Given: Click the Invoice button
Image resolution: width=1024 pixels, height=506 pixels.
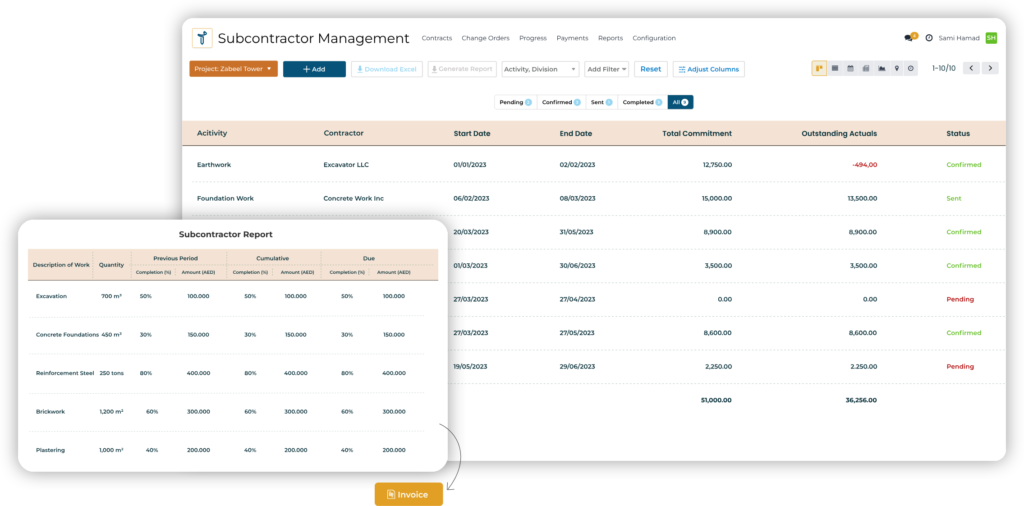Looking at the screenshot, I should click(x=408, y=494).
